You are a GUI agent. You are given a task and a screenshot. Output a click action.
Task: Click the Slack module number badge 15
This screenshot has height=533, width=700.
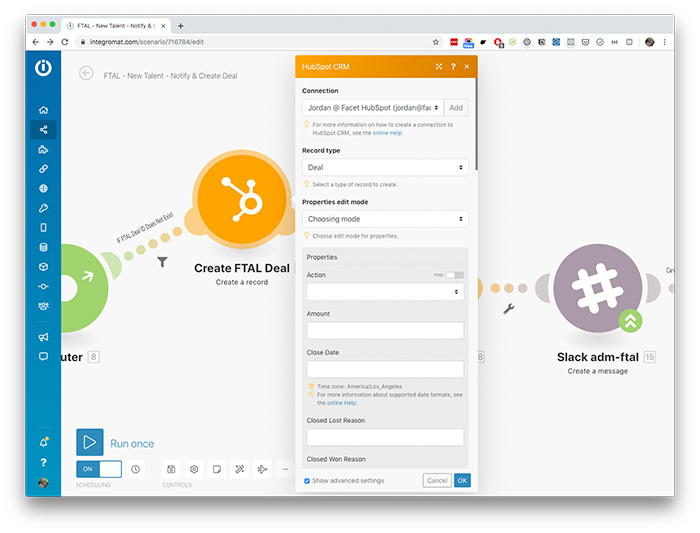click(650, 357)
